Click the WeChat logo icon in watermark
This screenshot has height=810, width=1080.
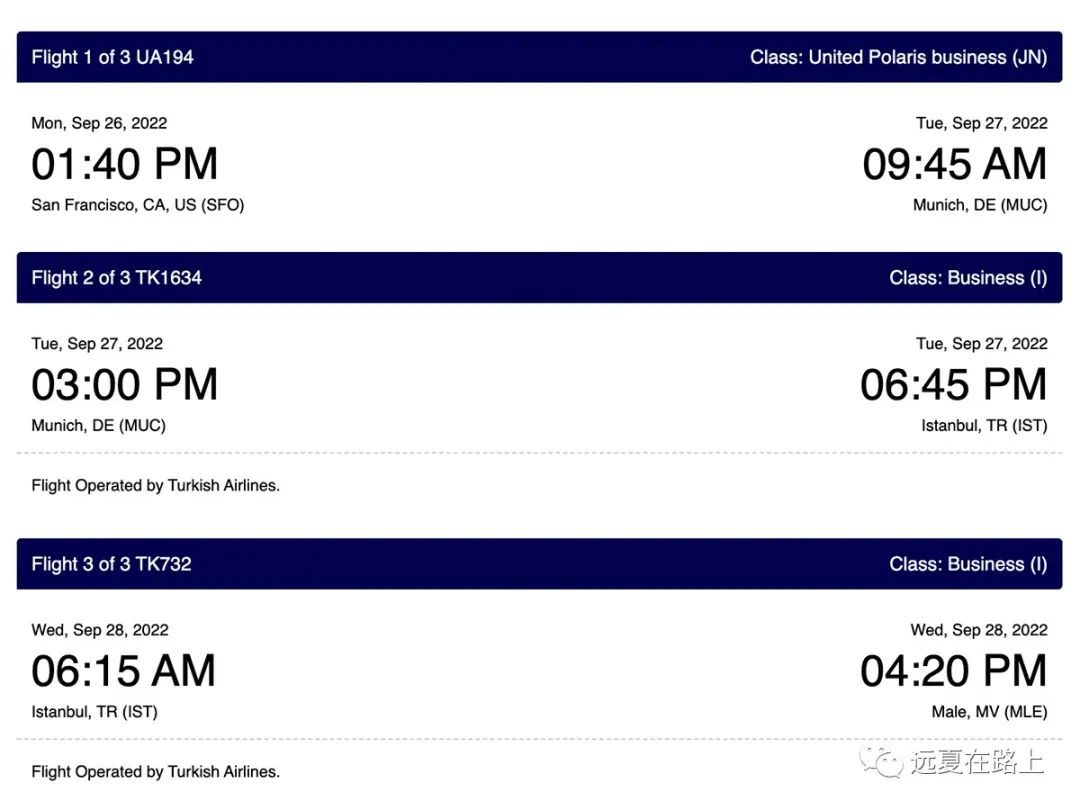880,762
